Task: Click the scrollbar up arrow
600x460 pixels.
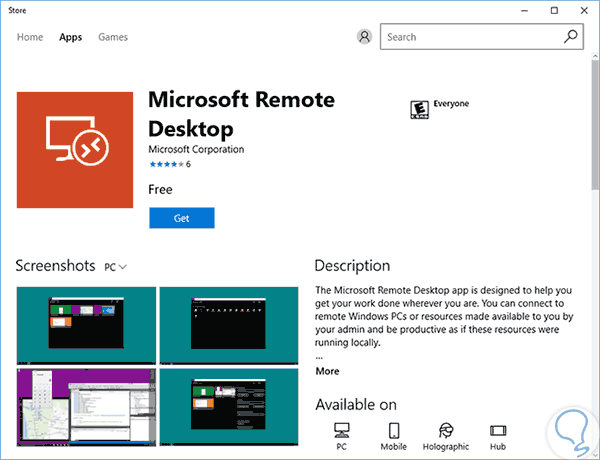Action: (595, 56)
